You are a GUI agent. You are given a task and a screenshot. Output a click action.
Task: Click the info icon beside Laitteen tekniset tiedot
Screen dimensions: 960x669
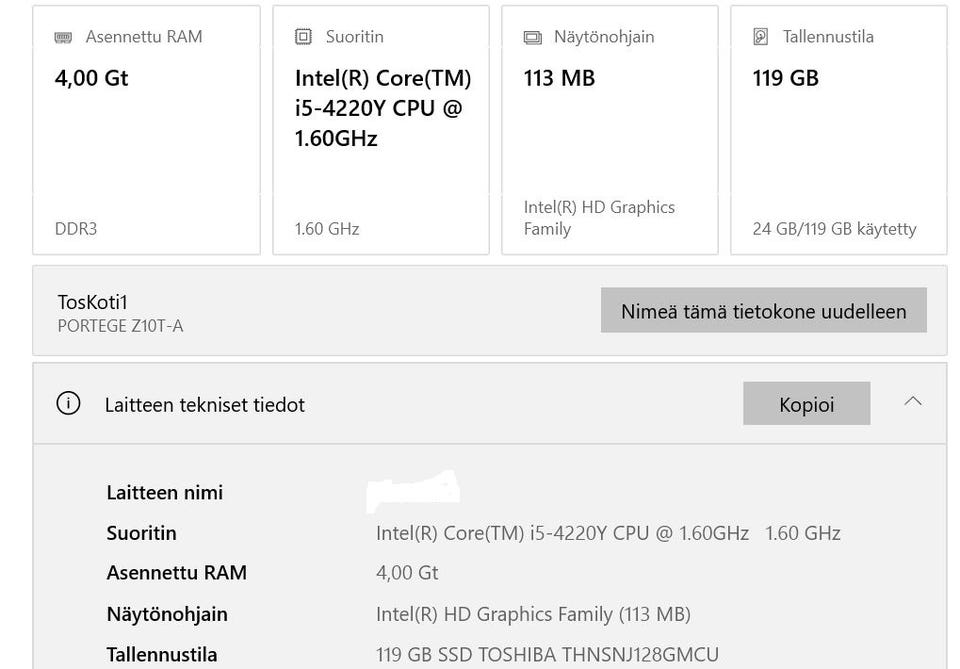(68, 404)
